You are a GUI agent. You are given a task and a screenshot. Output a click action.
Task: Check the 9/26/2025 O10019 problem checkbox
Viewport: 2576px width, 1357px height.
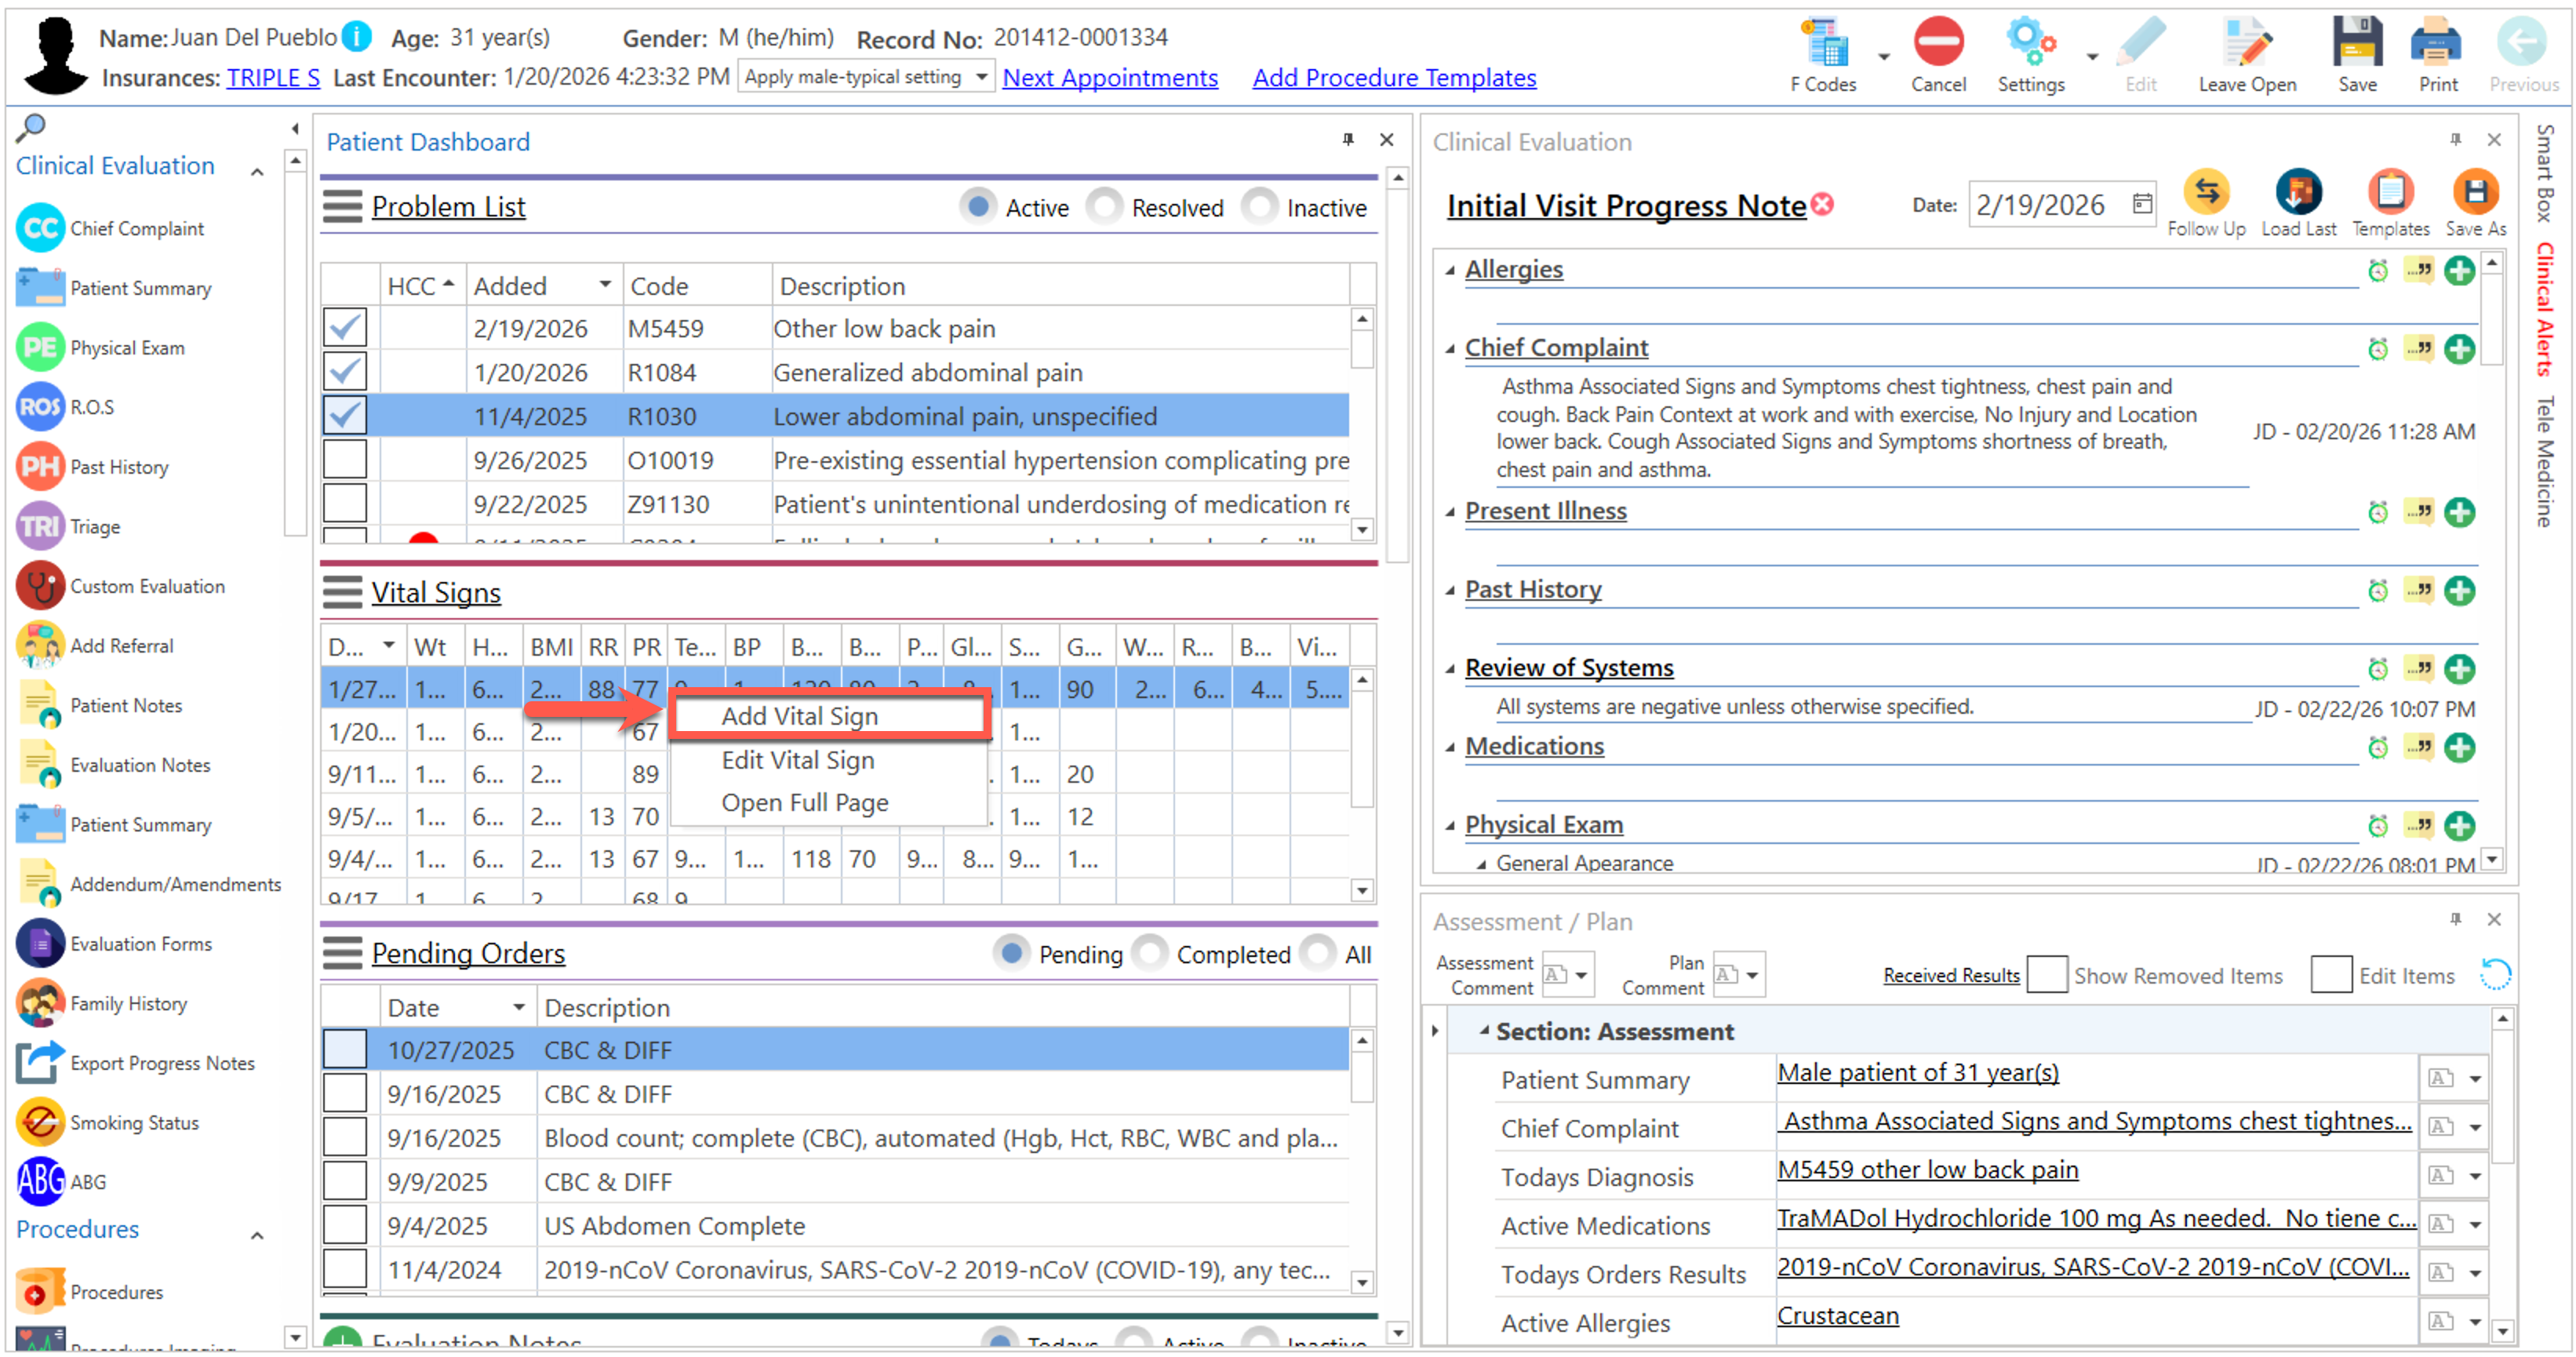click(x=345, y=460)
